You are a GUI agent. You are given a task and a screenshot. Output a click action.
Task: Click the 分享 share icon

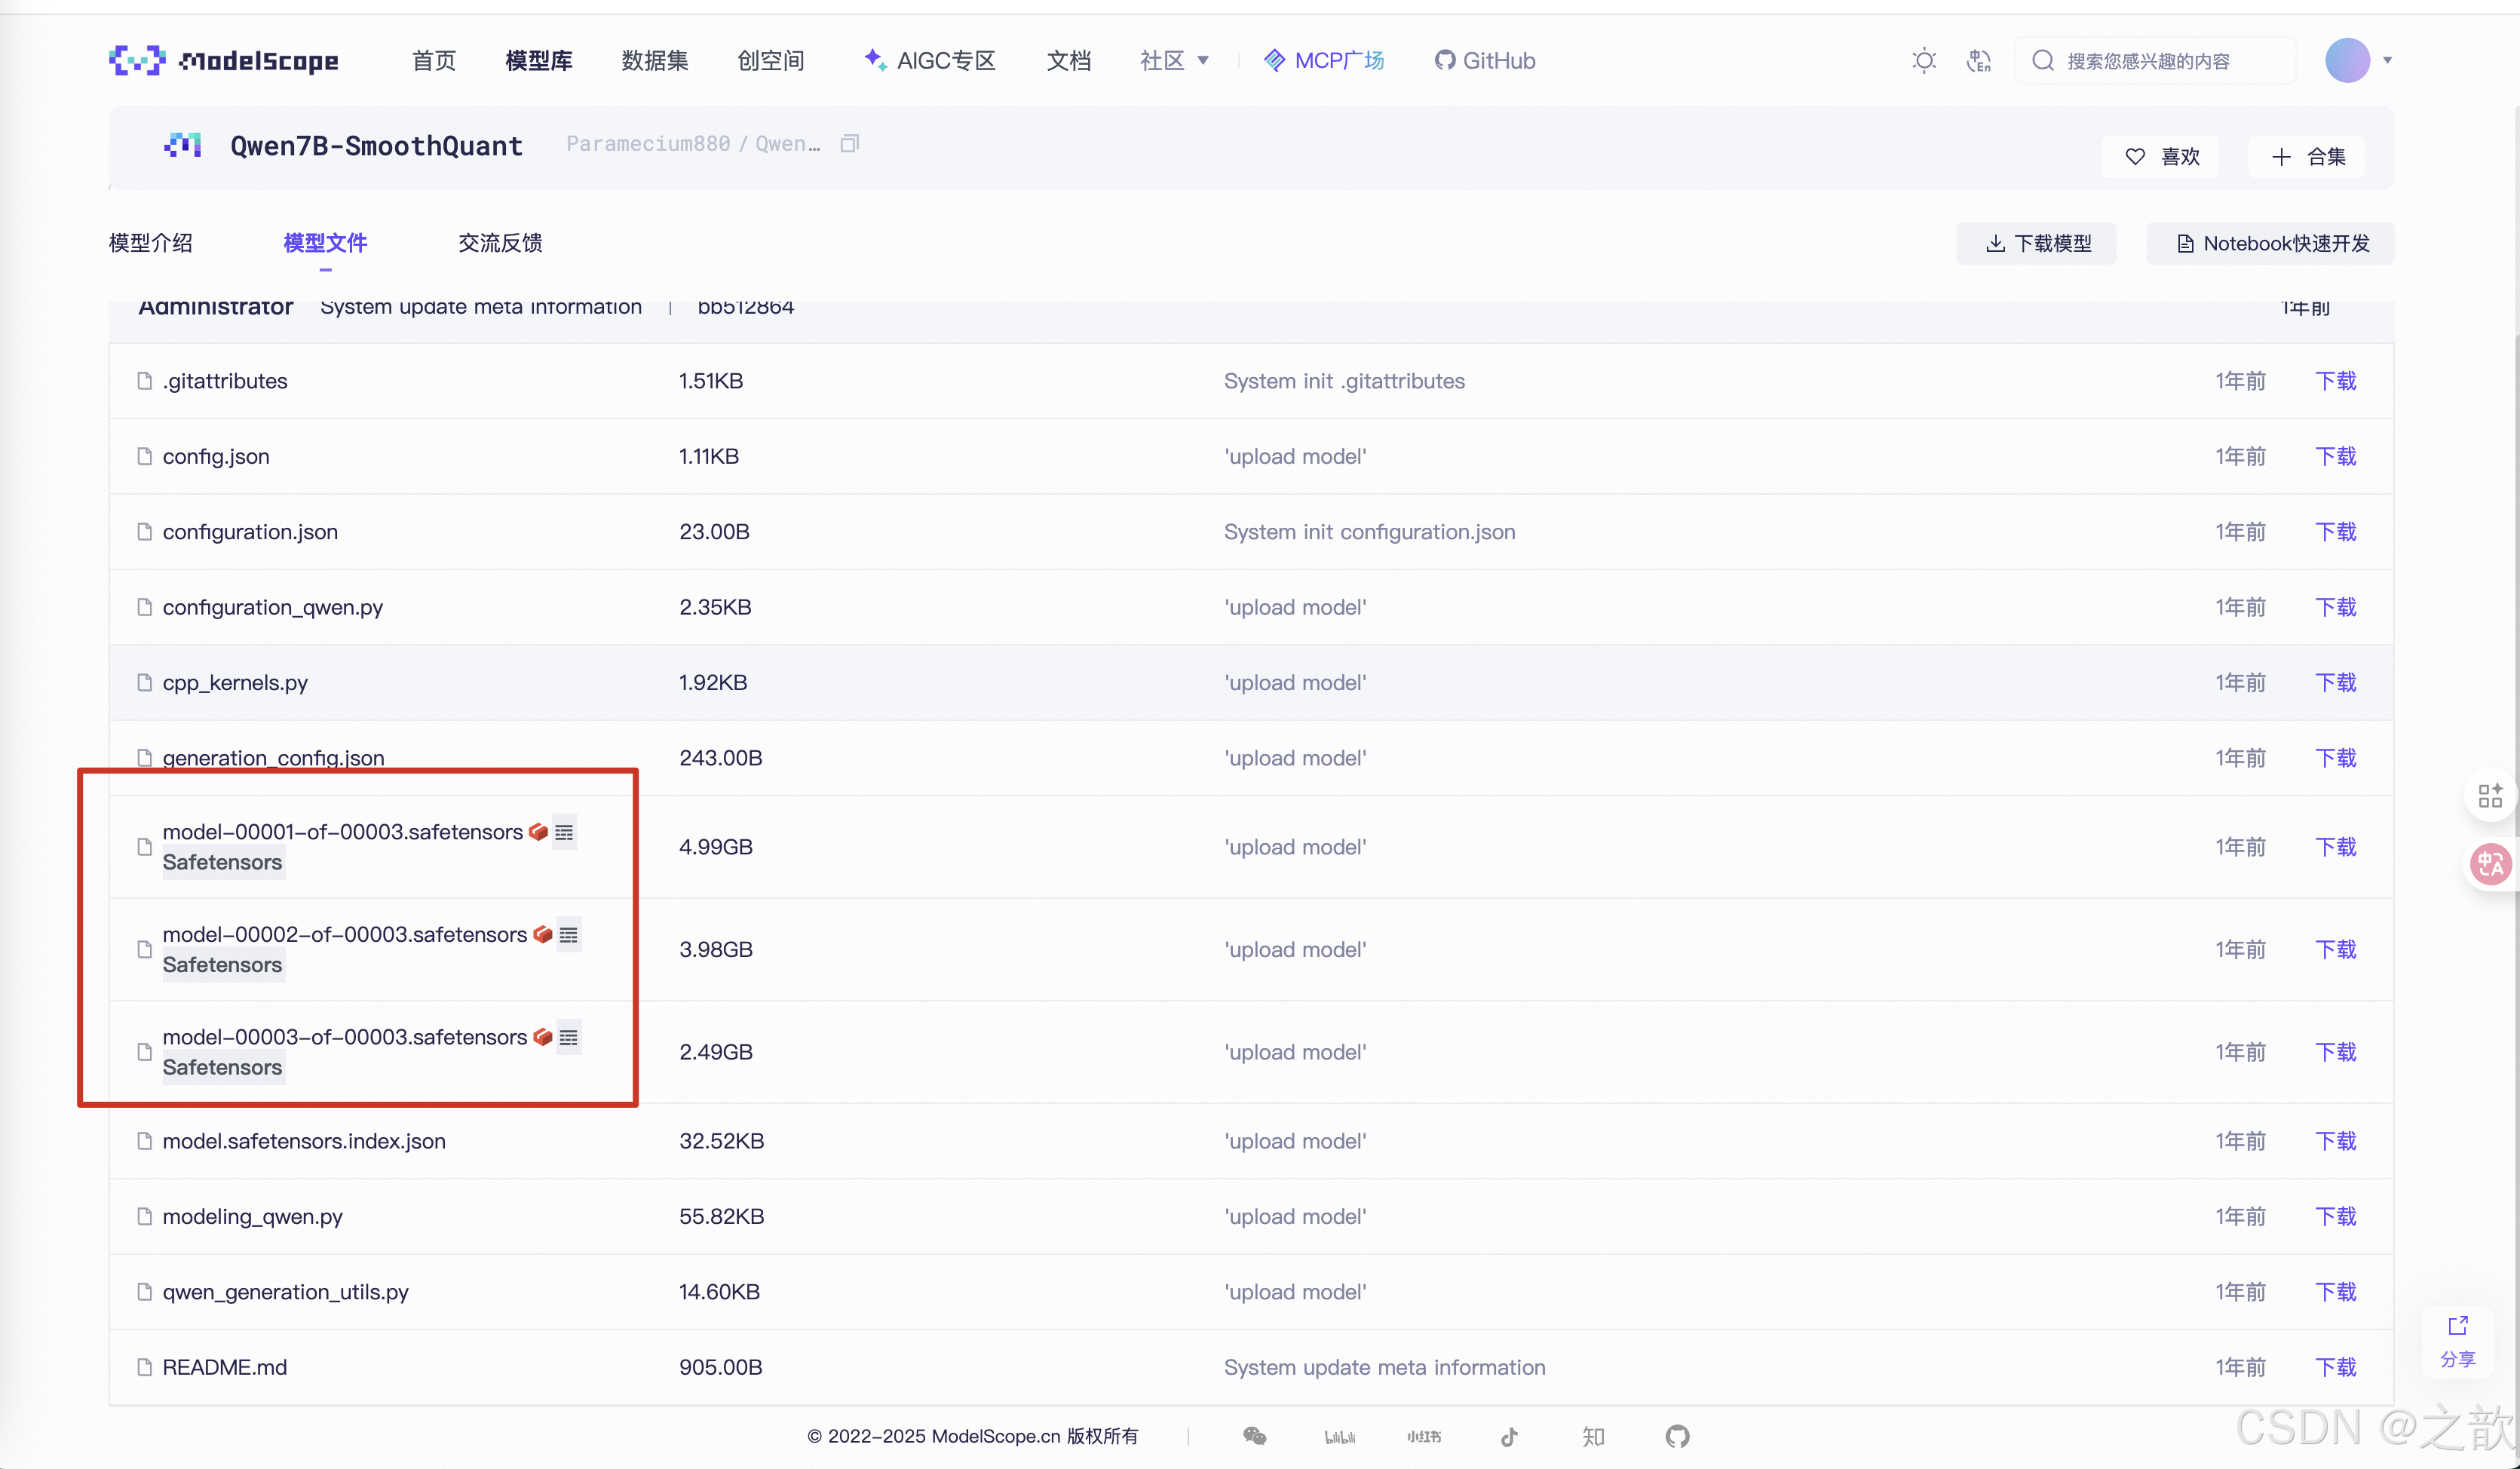click(2458, 1341)
